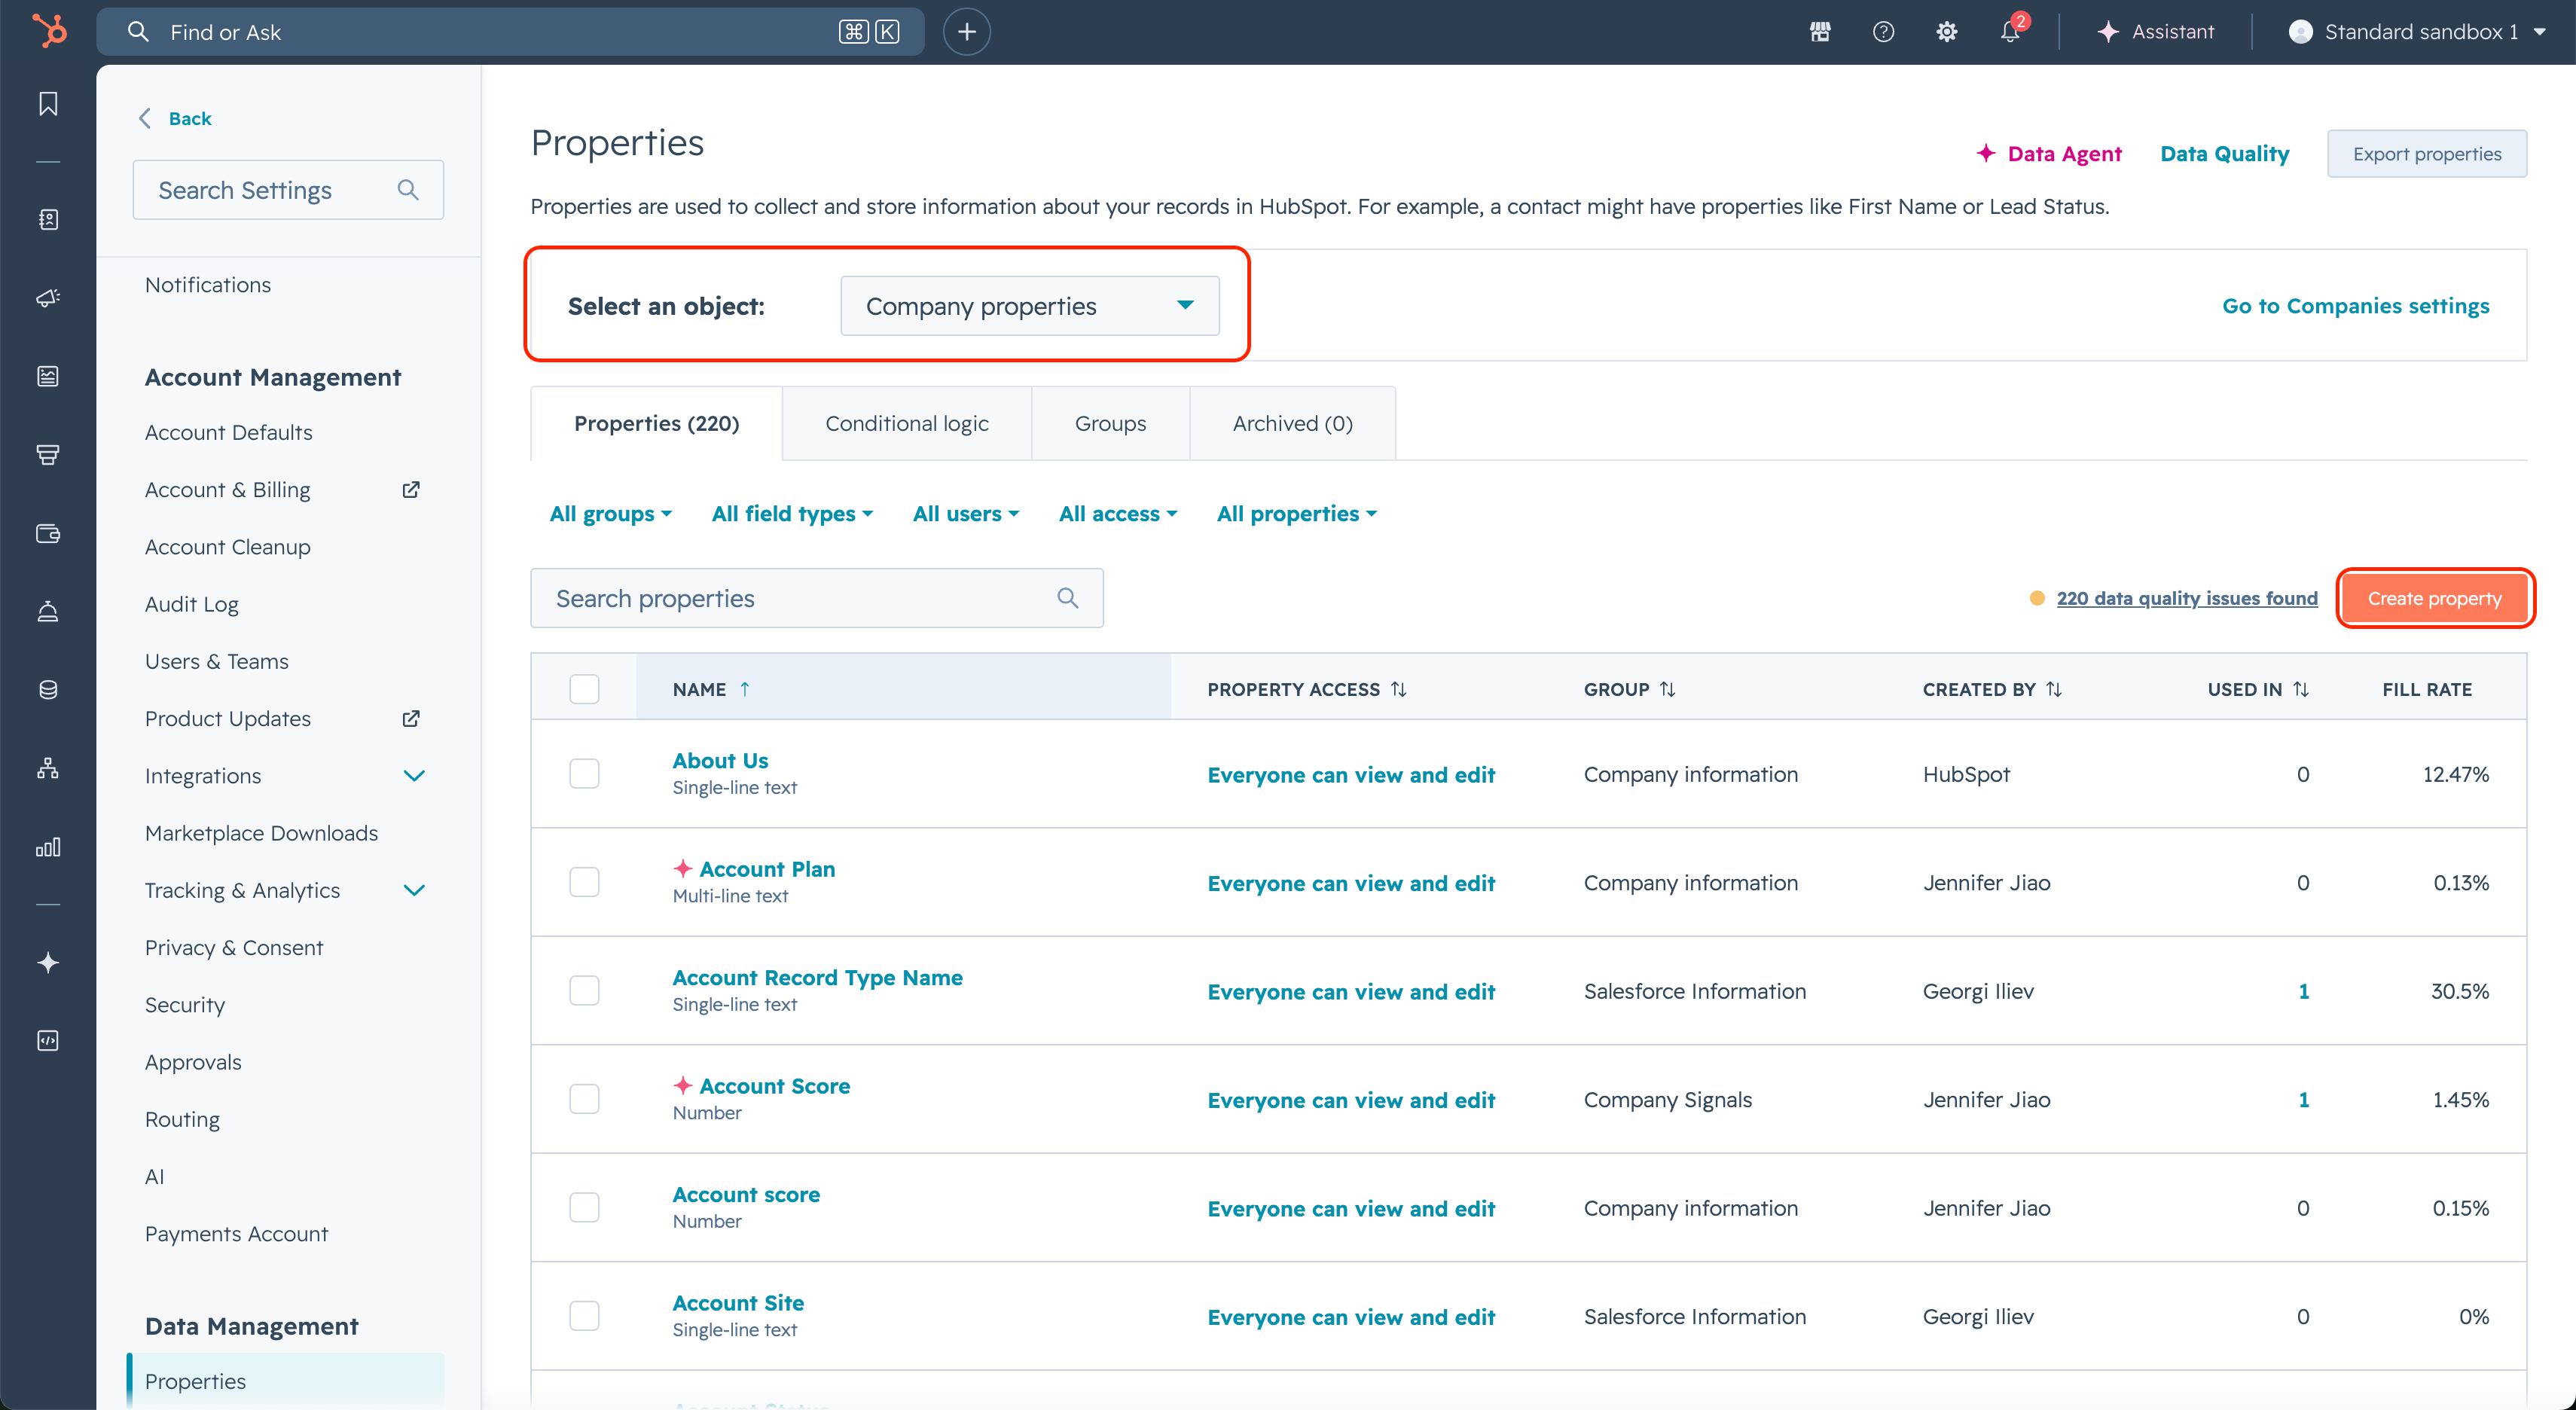Screen dimensions: 2576x1410
Task: Open the Help question mark icon
Action: (x=1883, y=32)
